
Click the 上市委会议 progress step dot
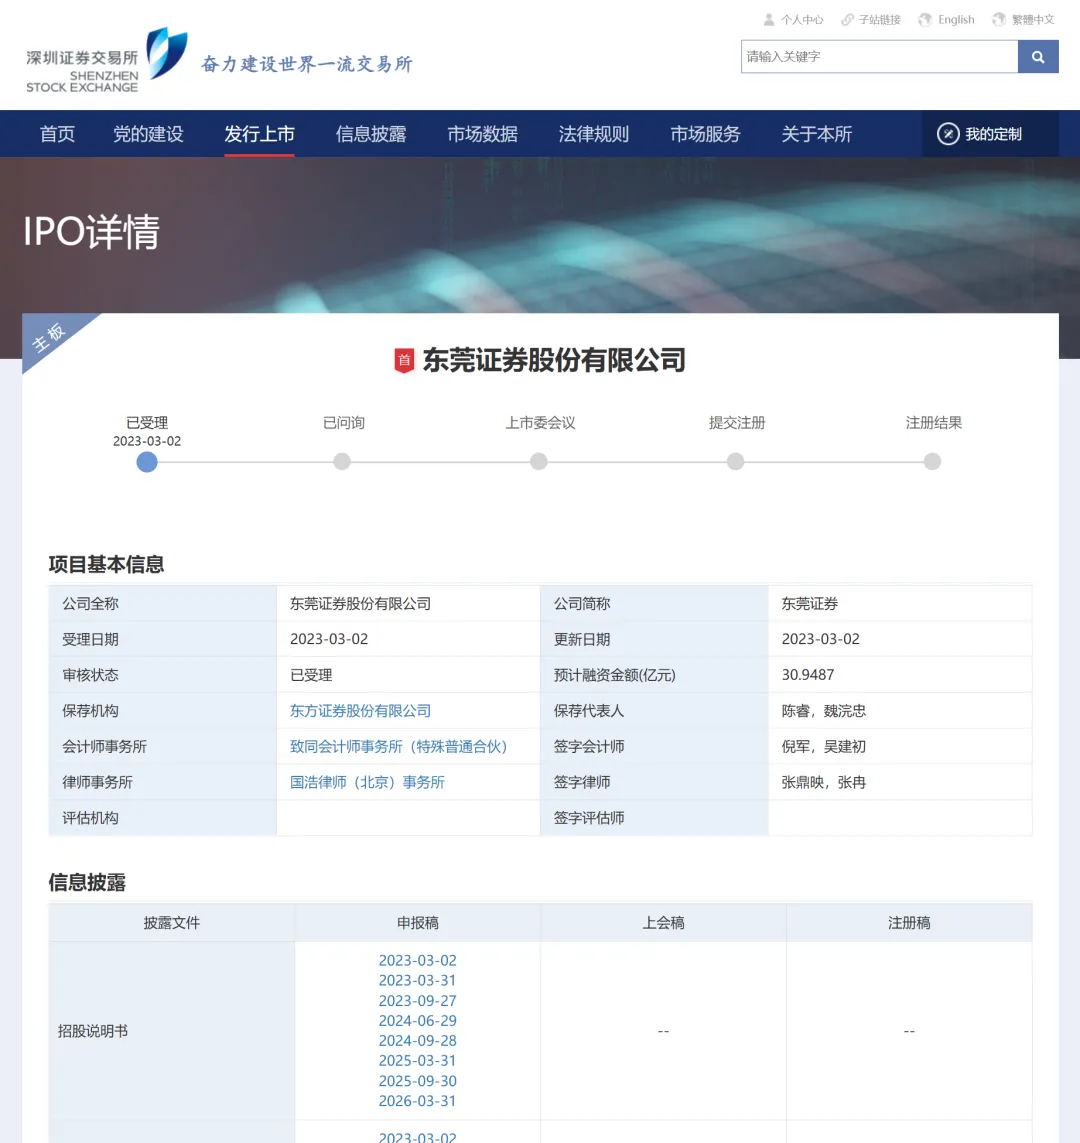coord(539,461)
